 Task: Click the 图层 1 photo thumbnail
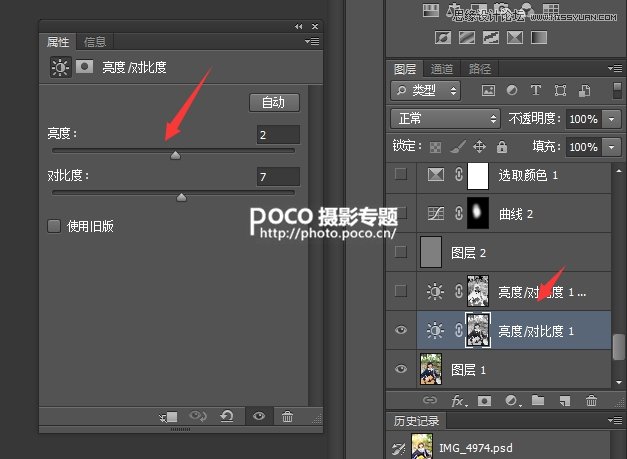431,369
